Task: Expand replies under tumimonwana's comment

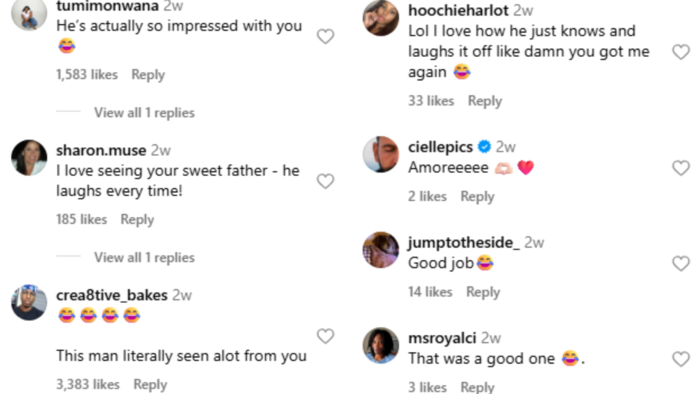Action: pyautogui.click(x=144, y=112)
